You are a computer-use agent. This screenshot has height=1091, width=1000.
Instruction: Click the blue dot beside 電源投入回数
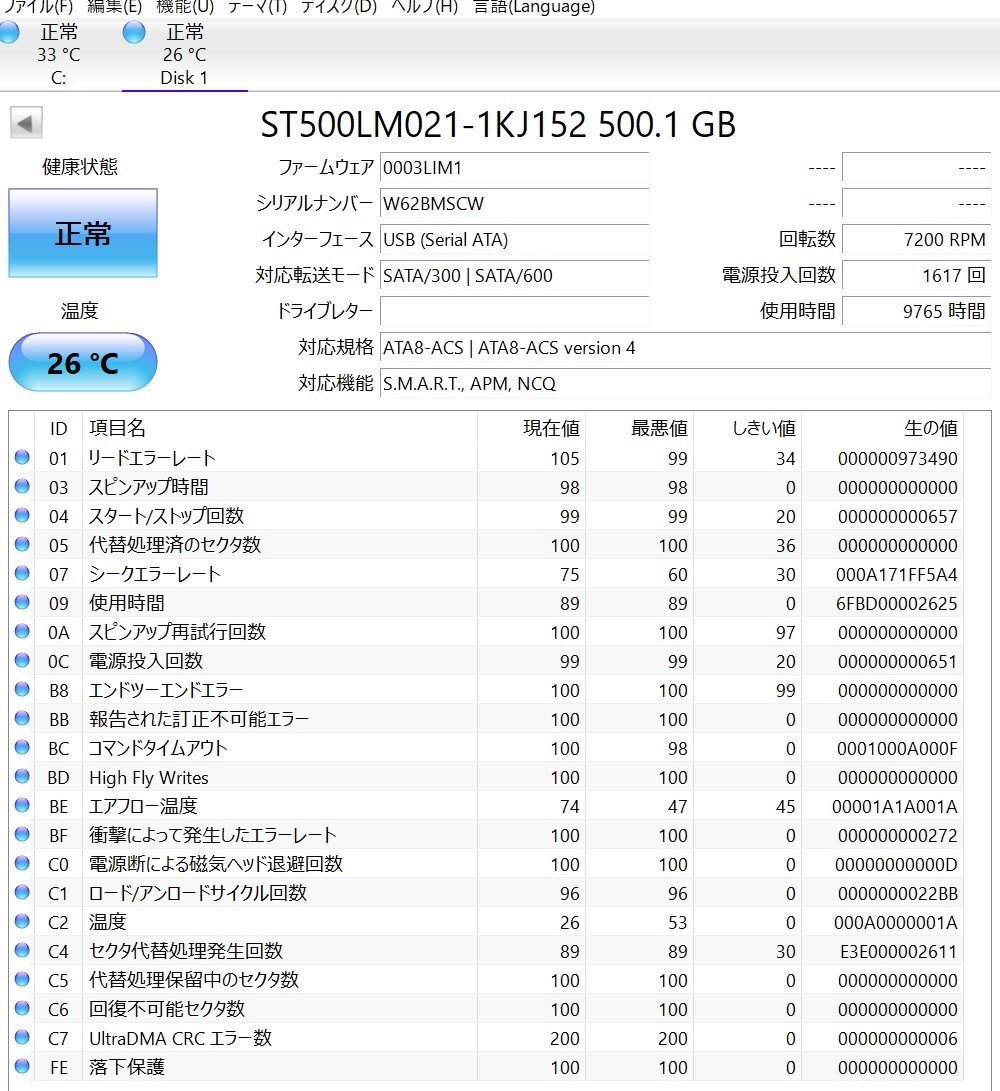point(22,661)
